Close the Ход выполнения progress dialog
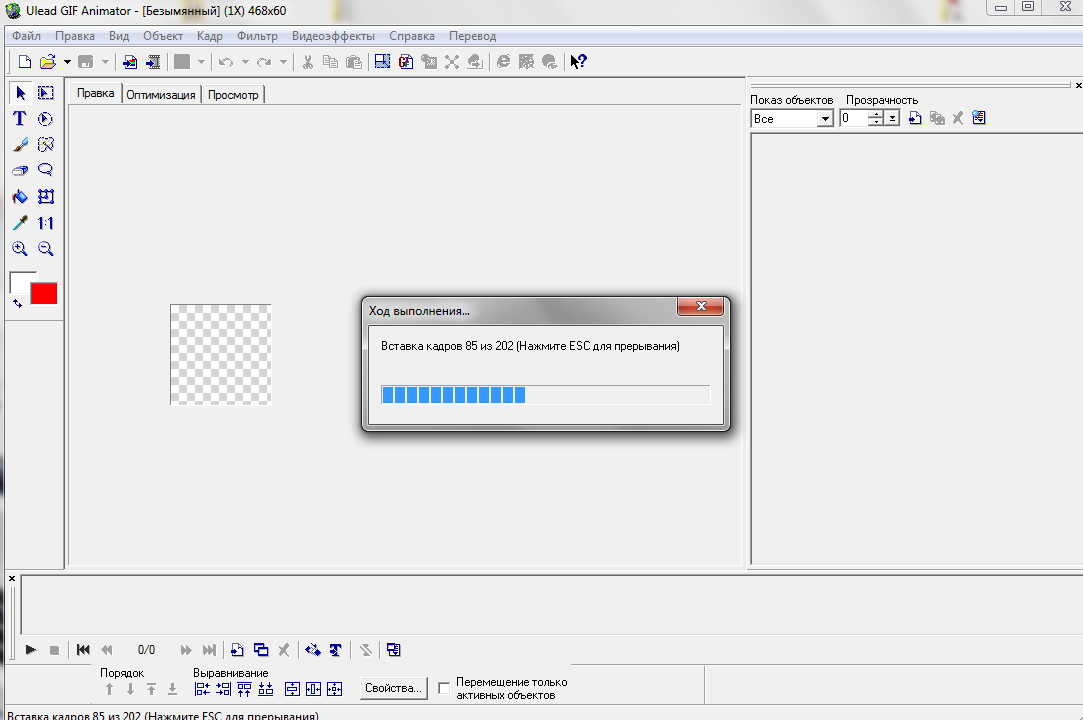This screenshot has width=1083, height=720. 700,306
